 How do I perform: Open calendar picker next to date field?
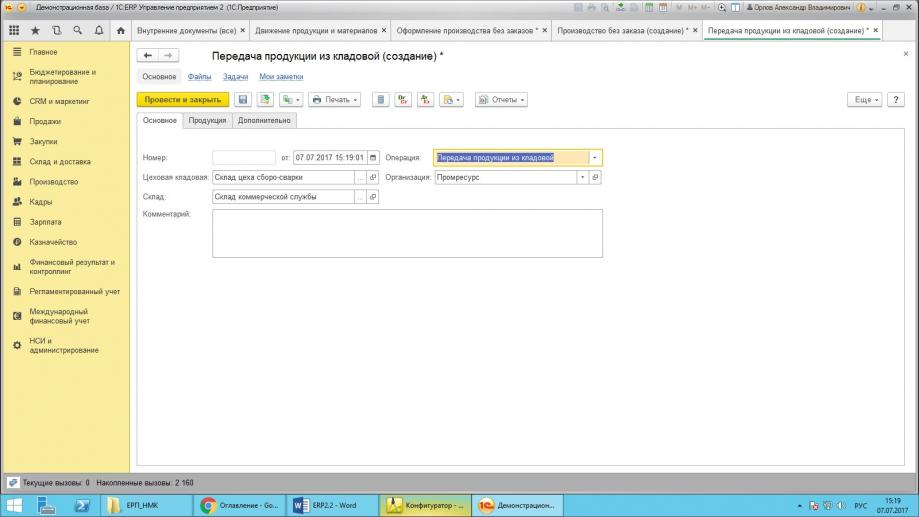373,157
